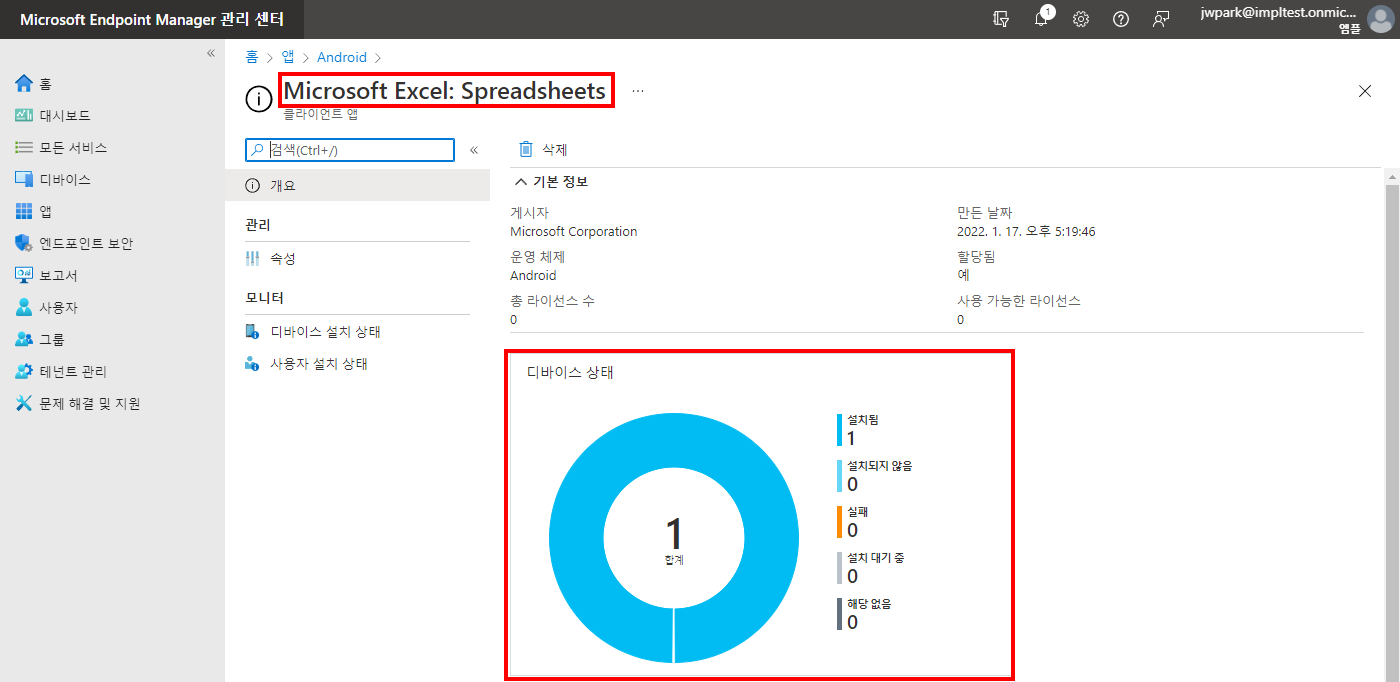Image resolution: width=1400 pixels, height=682 pixels.
Task: Open the Cloud Shell / directory icon in header
Action: pyautogui.click(x=1001, y=19)
